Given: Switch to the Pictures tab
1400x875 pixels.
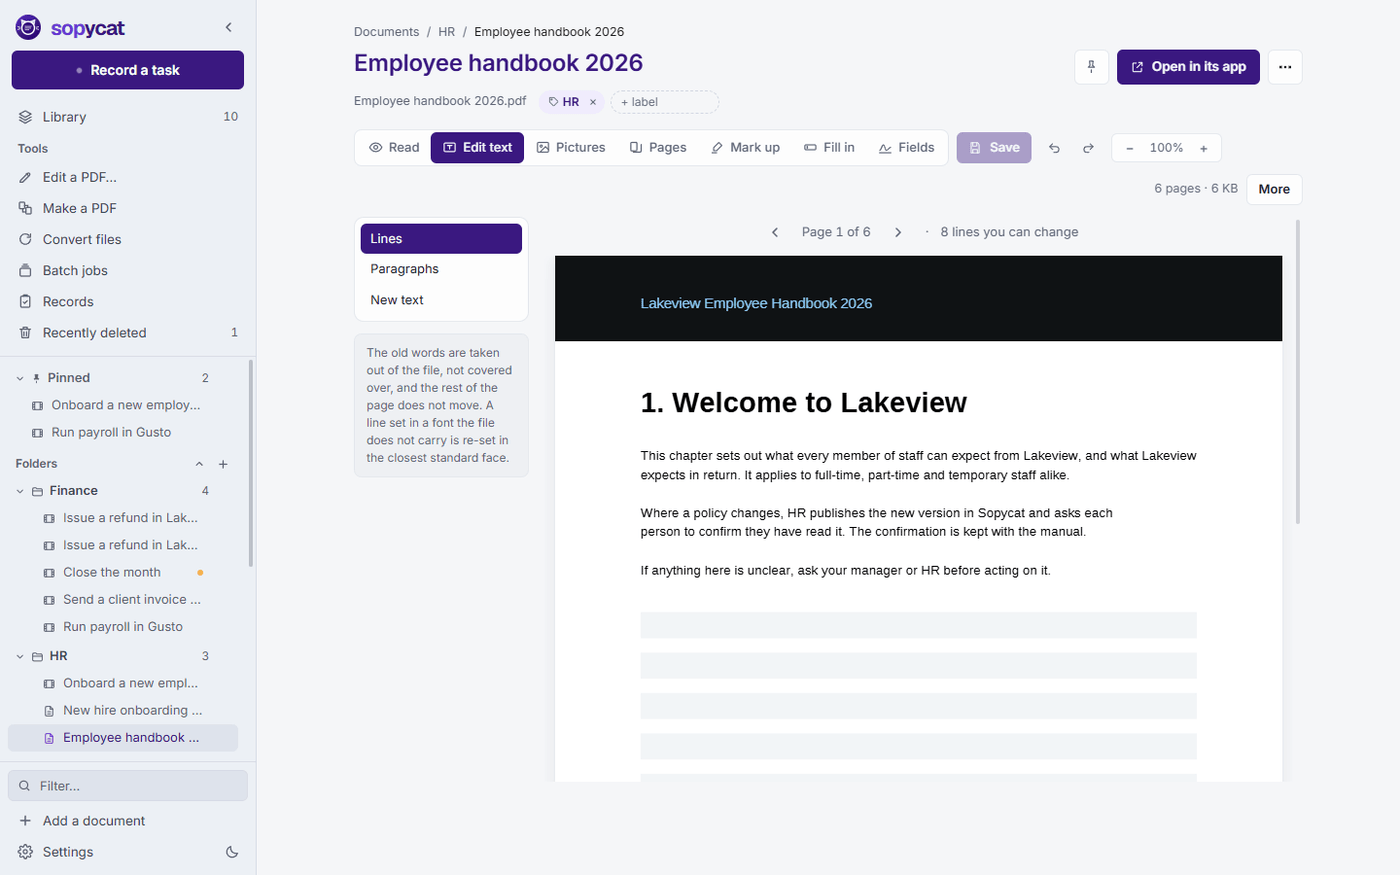Looking at the screenshot, I should click(571, 148).
